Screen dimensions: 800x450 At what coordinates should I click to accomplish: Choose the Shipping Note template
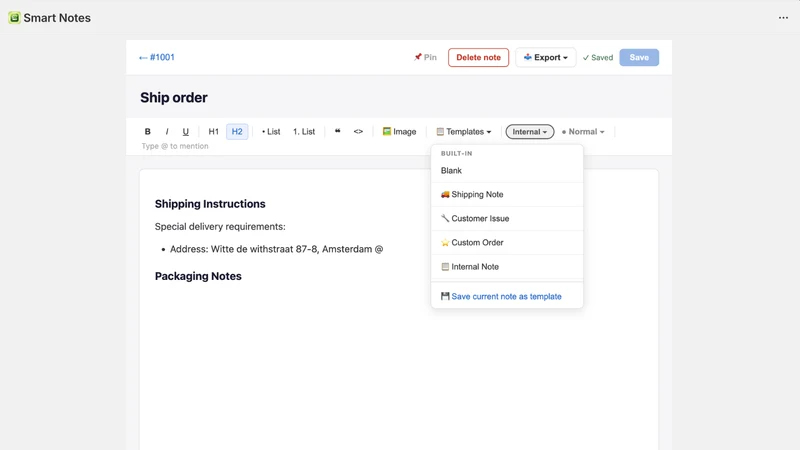[x=507, y=194]
